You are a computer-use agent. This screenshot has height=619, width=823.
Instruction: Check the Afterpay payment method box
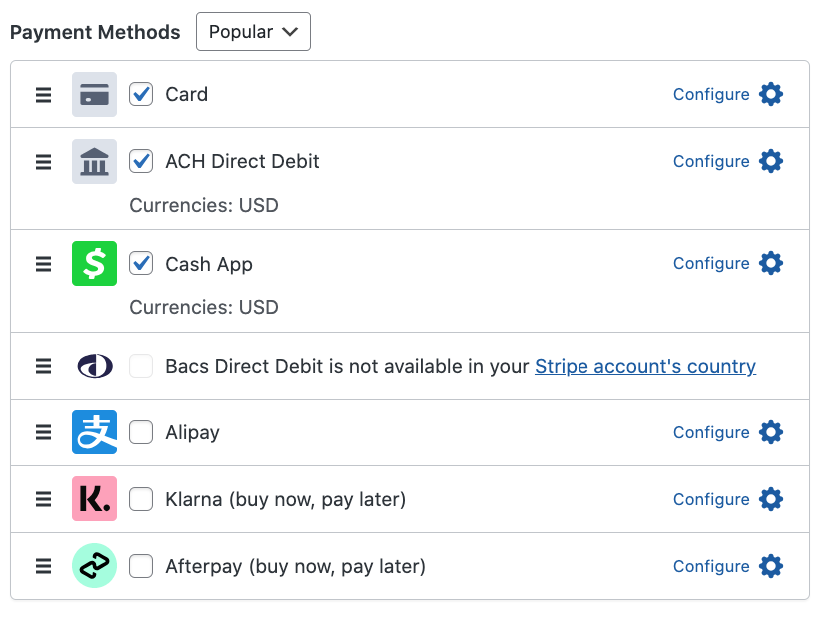[141, 567]
